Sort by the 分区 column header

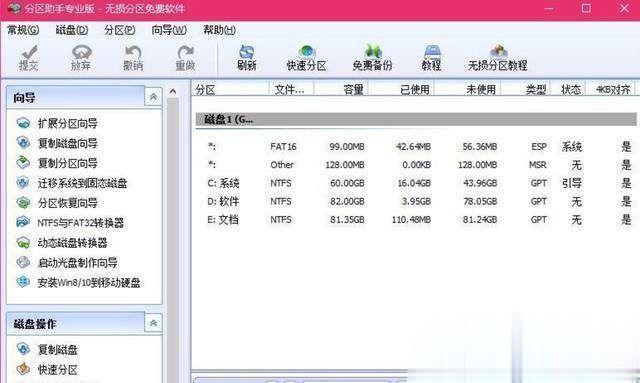click(231, 89)
